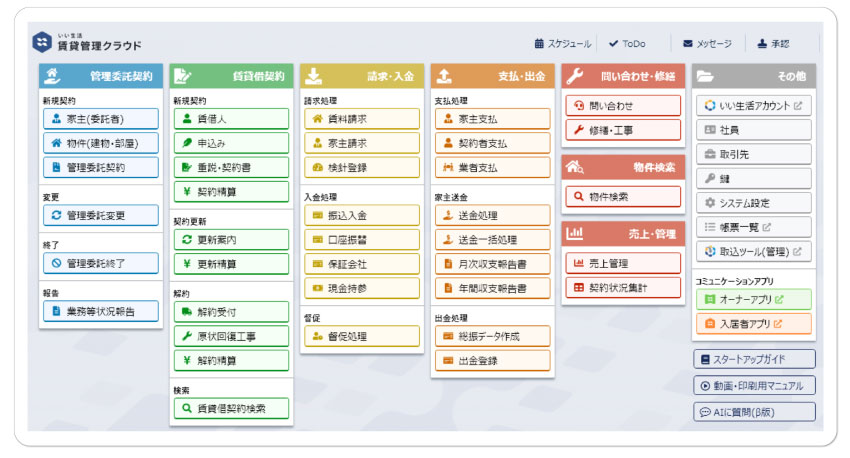Open 賃貸借契約検索 button
The width and height of the screenshot is (850, 458).
pyautogui.click(x=231, y=409)
